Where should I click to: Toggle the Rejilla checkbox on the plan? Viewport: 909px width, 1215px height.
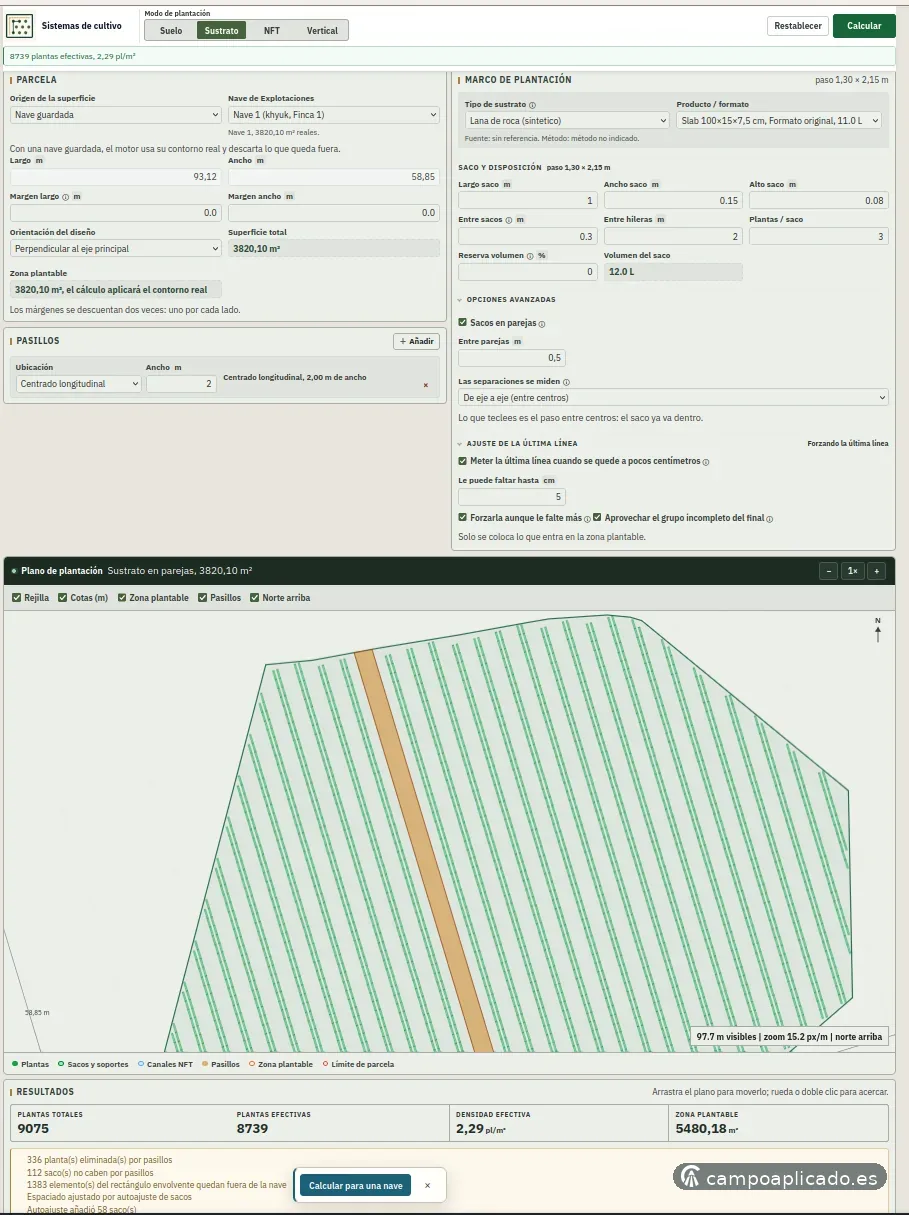coord(16,598)
